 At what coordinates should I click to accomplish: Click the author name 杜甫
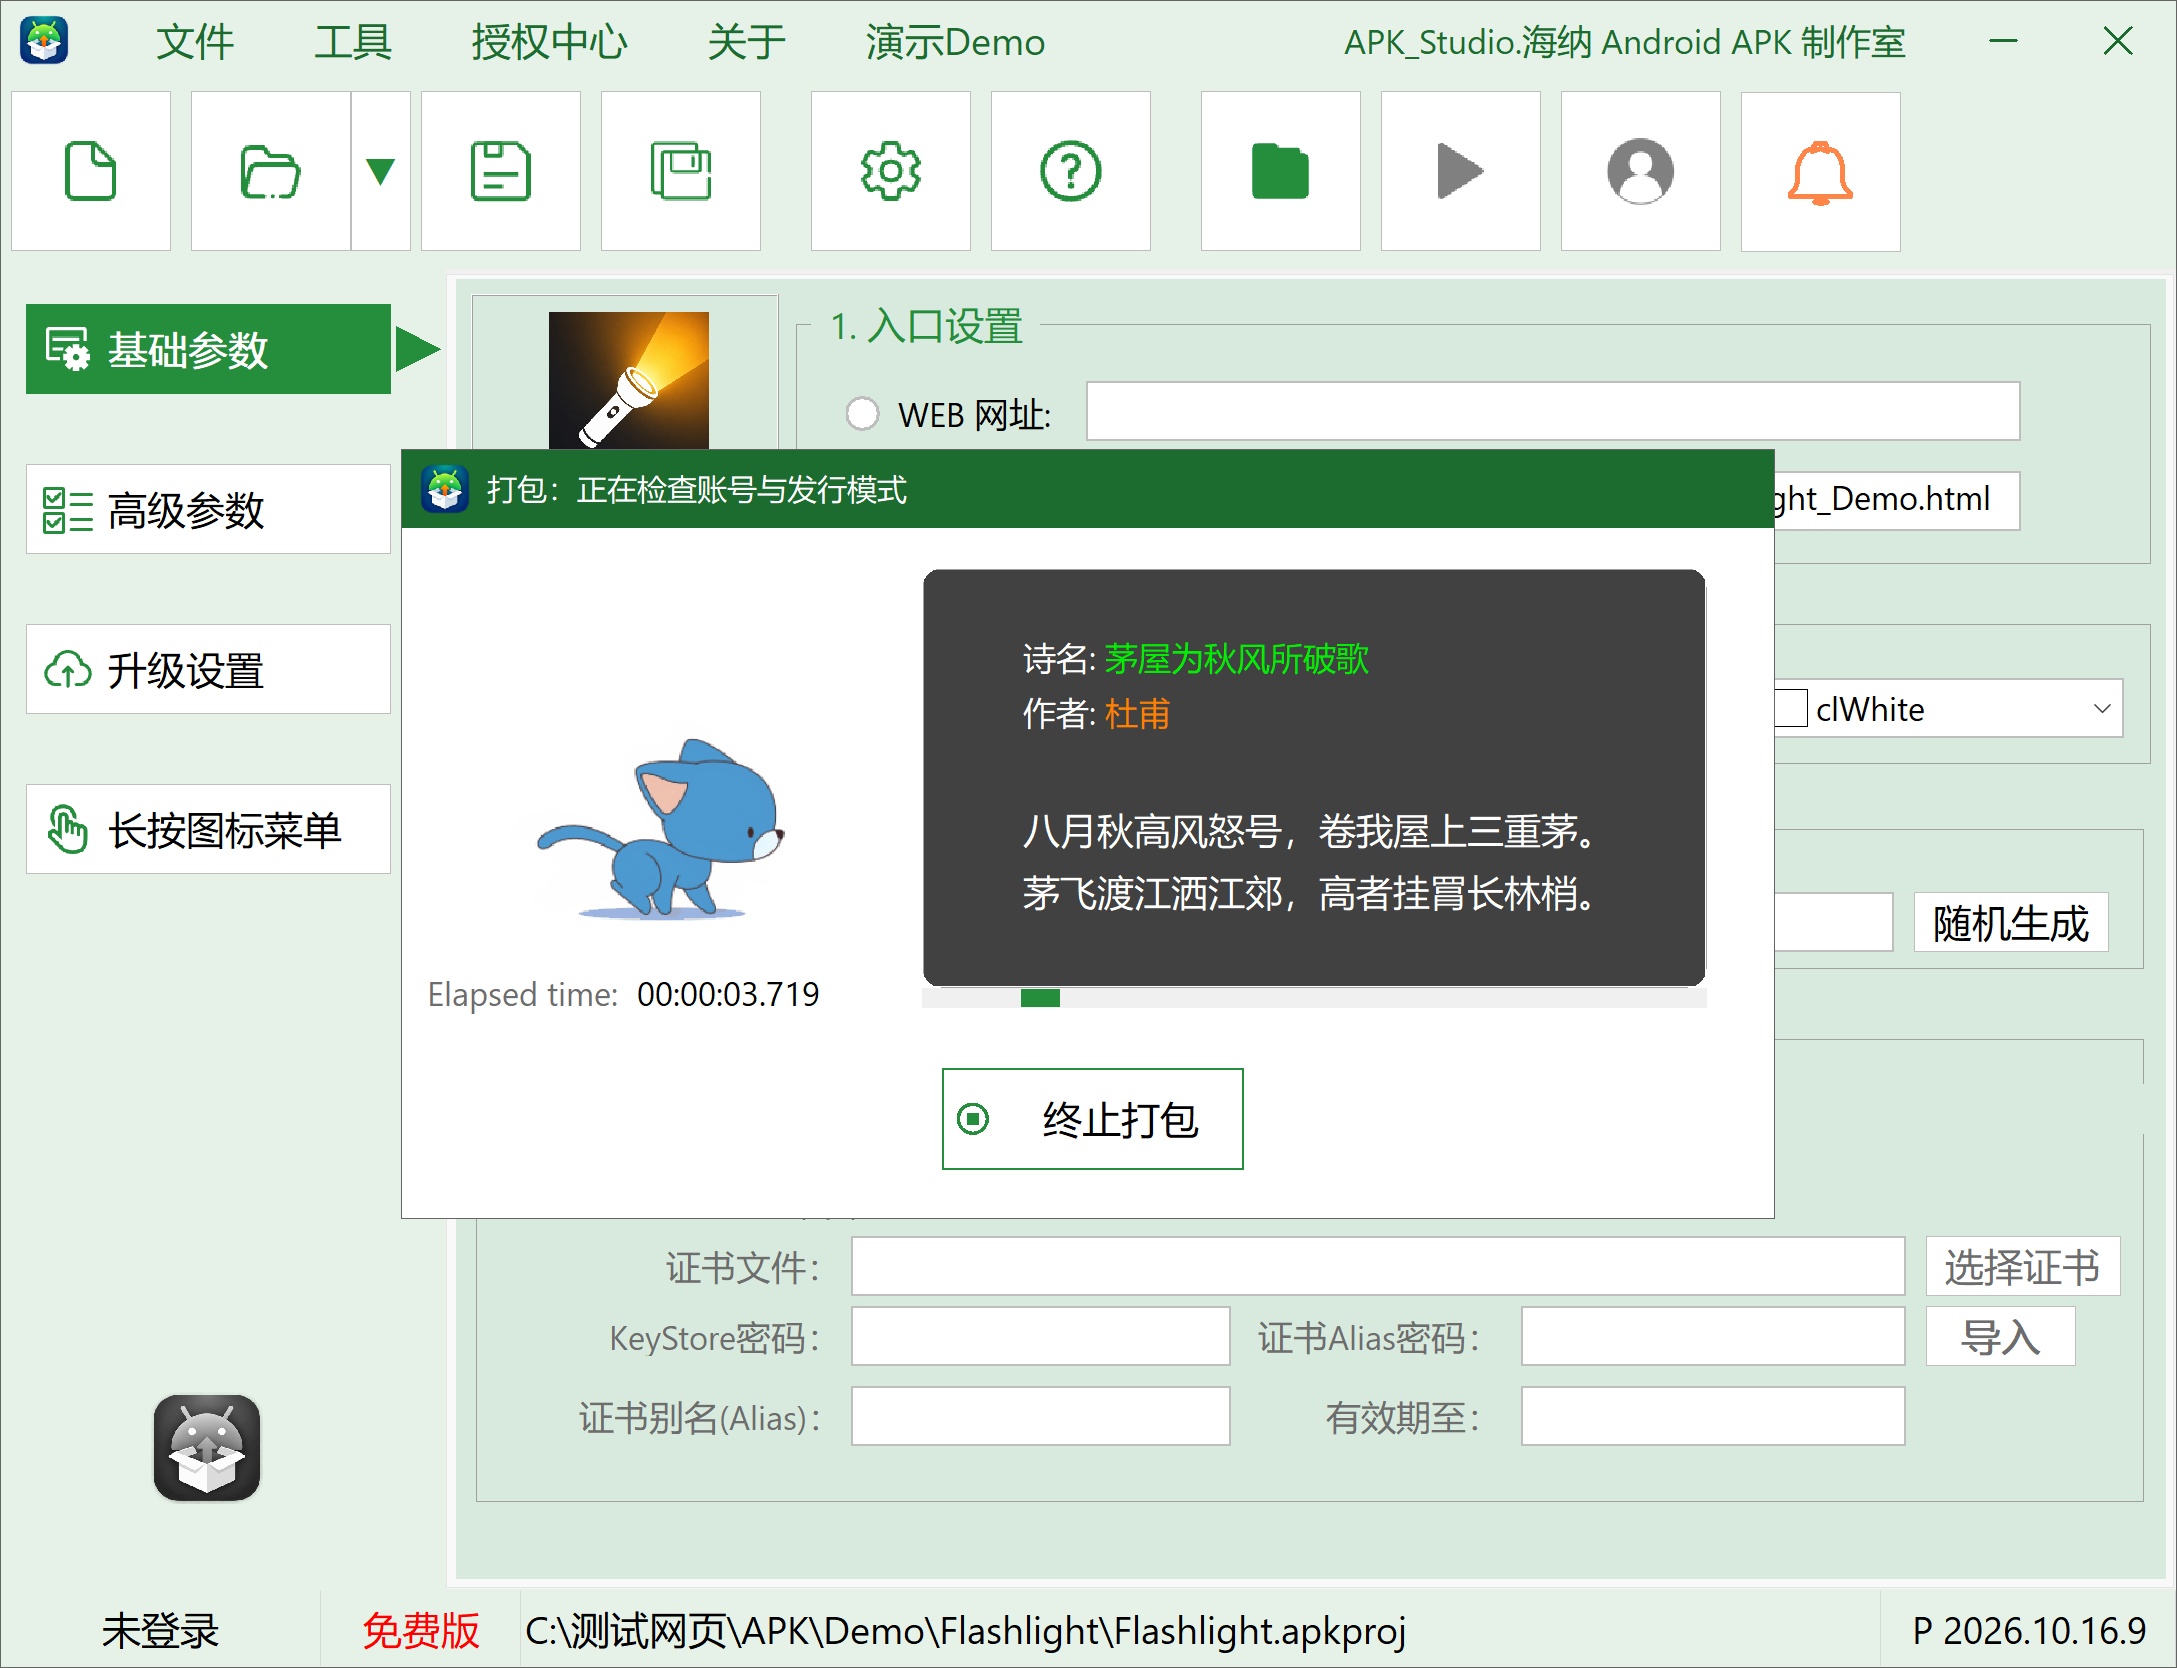pyautogui.click(x=1137, y=714)
